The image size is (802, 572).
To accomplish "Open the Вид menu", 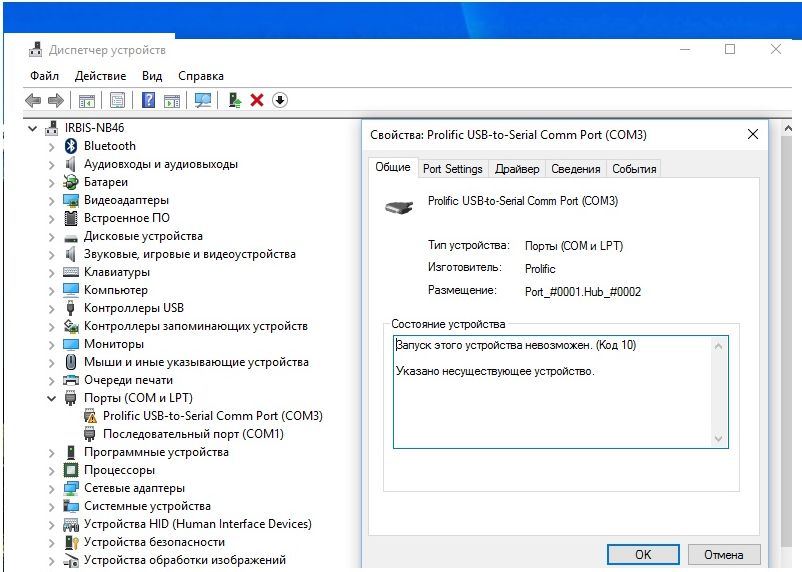I will [x=152, y=76].
